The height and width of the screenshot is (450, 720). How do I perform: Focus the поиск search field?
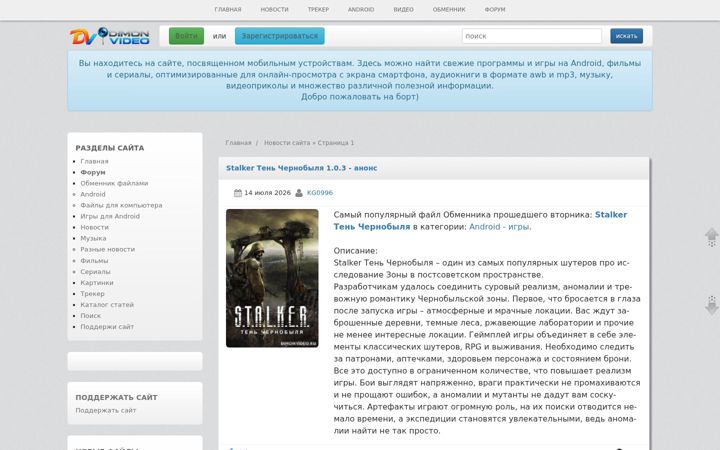coord(532,36)
